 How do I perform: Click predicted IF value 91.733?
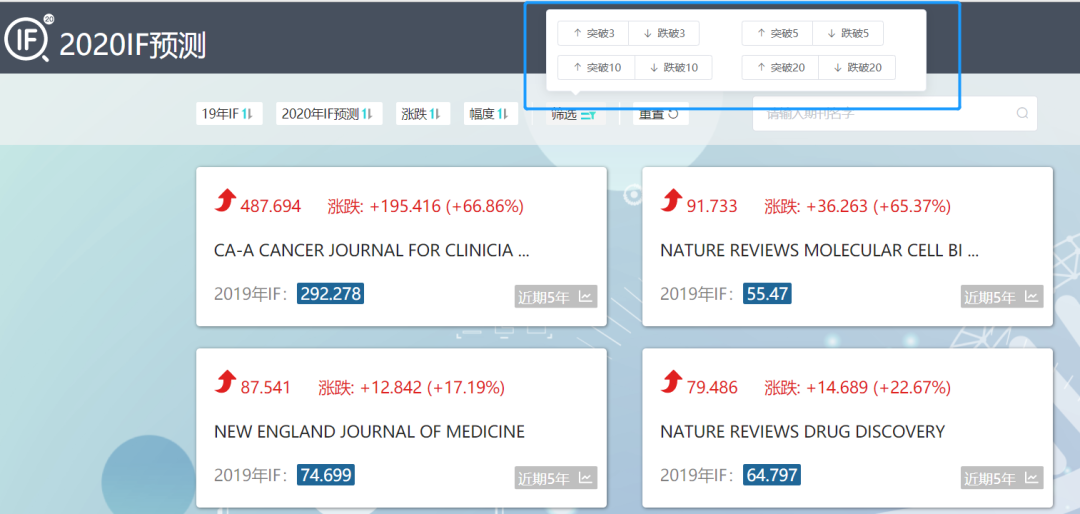[712, 206]
